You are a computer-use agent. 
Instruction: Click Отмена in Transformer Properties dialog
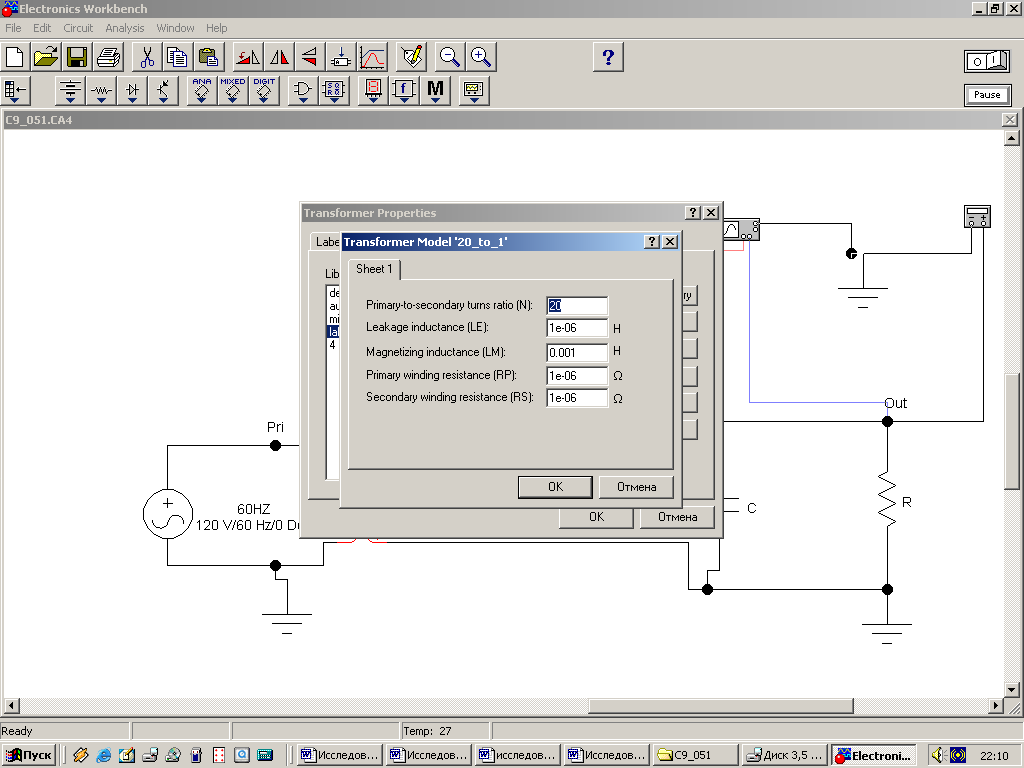click(677, 517)
